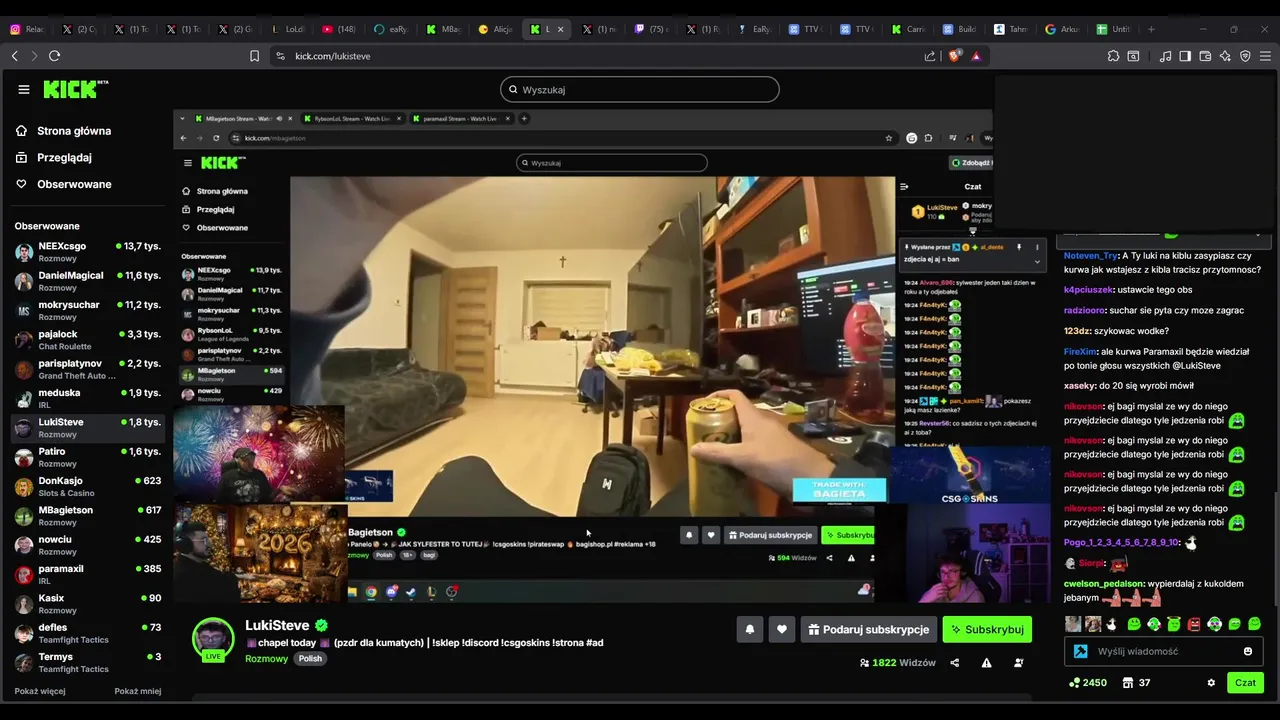The image size is (1280, 720).
Task: Expand followed list with Pokaż więcej
Action: point(40,691)
